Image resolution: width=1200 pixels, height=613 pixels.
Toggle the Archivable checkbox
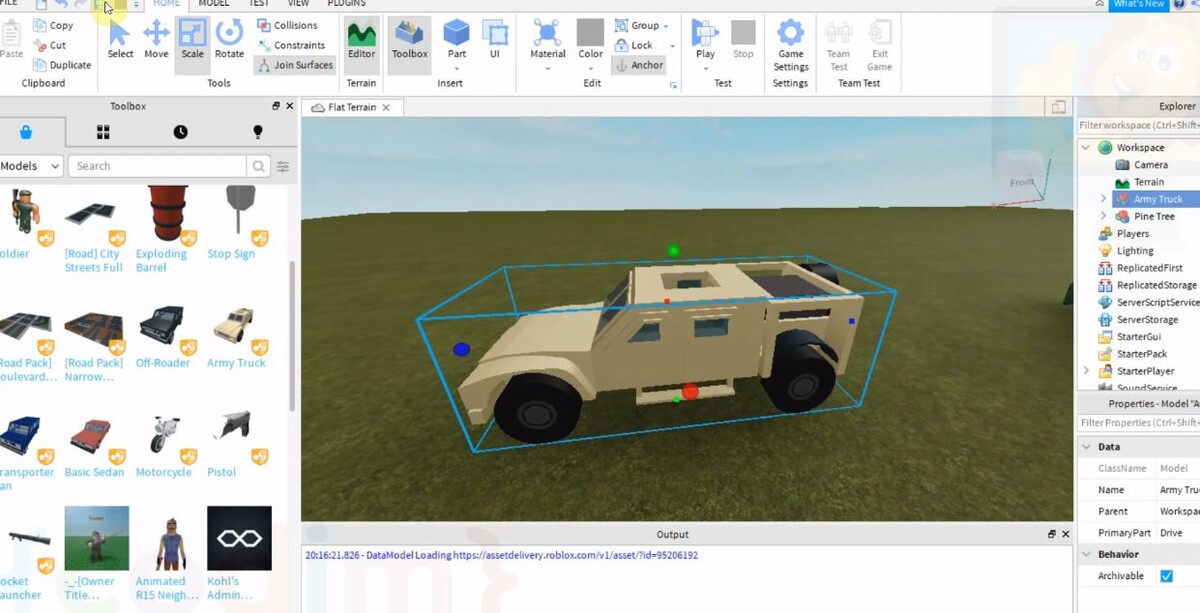click(x=1166, y=576)
